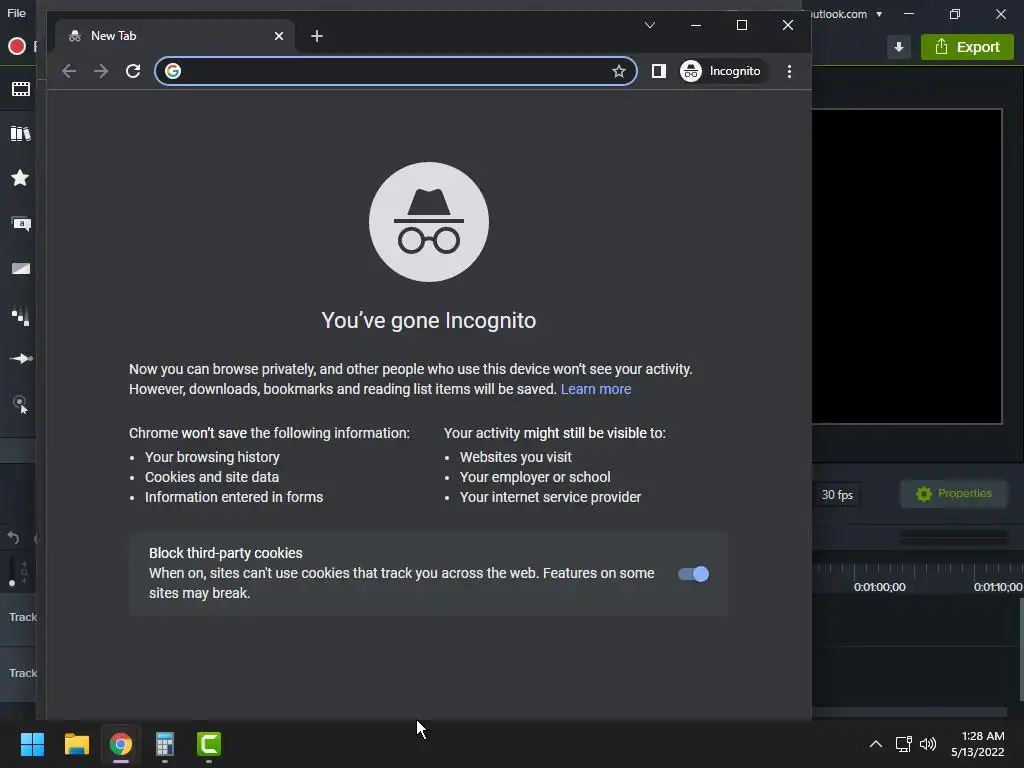The height and width of the screenshot is (768, 1024).
Task: Open Camtasia's Animations arrow icon
Action: pos(21,359)
